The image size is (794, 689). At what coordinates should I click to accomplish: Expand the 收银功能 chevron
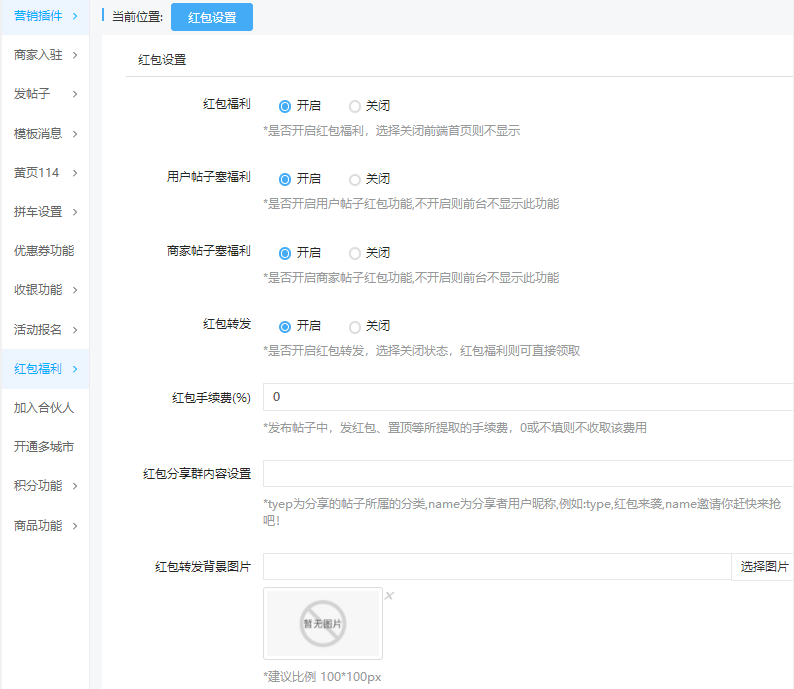pos(75,290)
